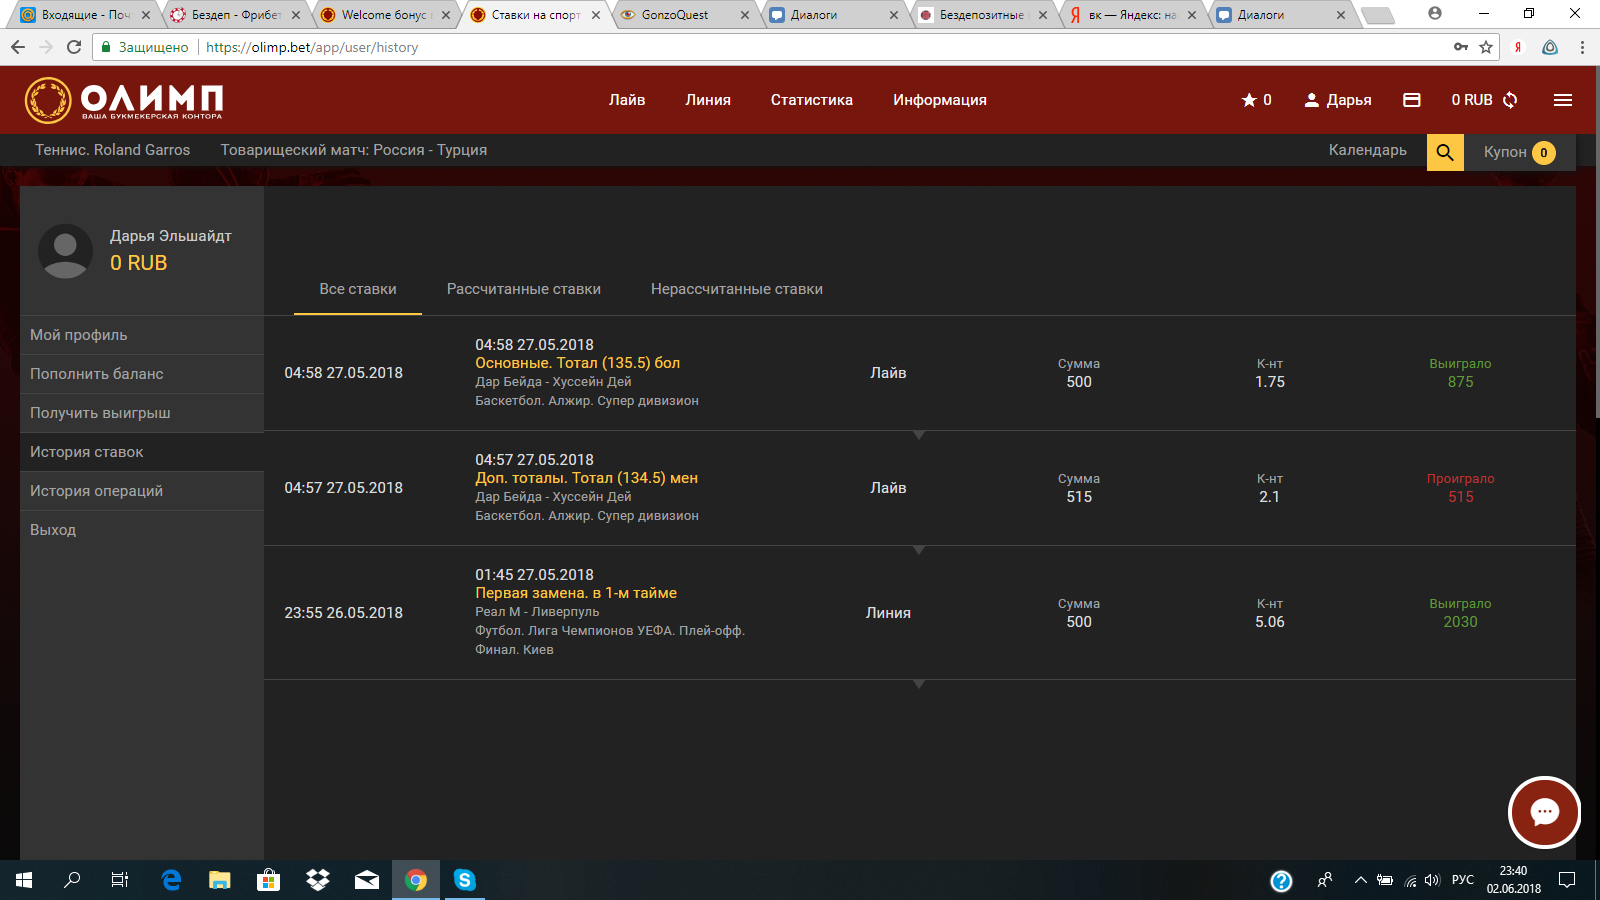Screen dimensions: 1600x900
Task: Open the volume control in system tray
Action: pyautogui.click(x=1432, y=880)
